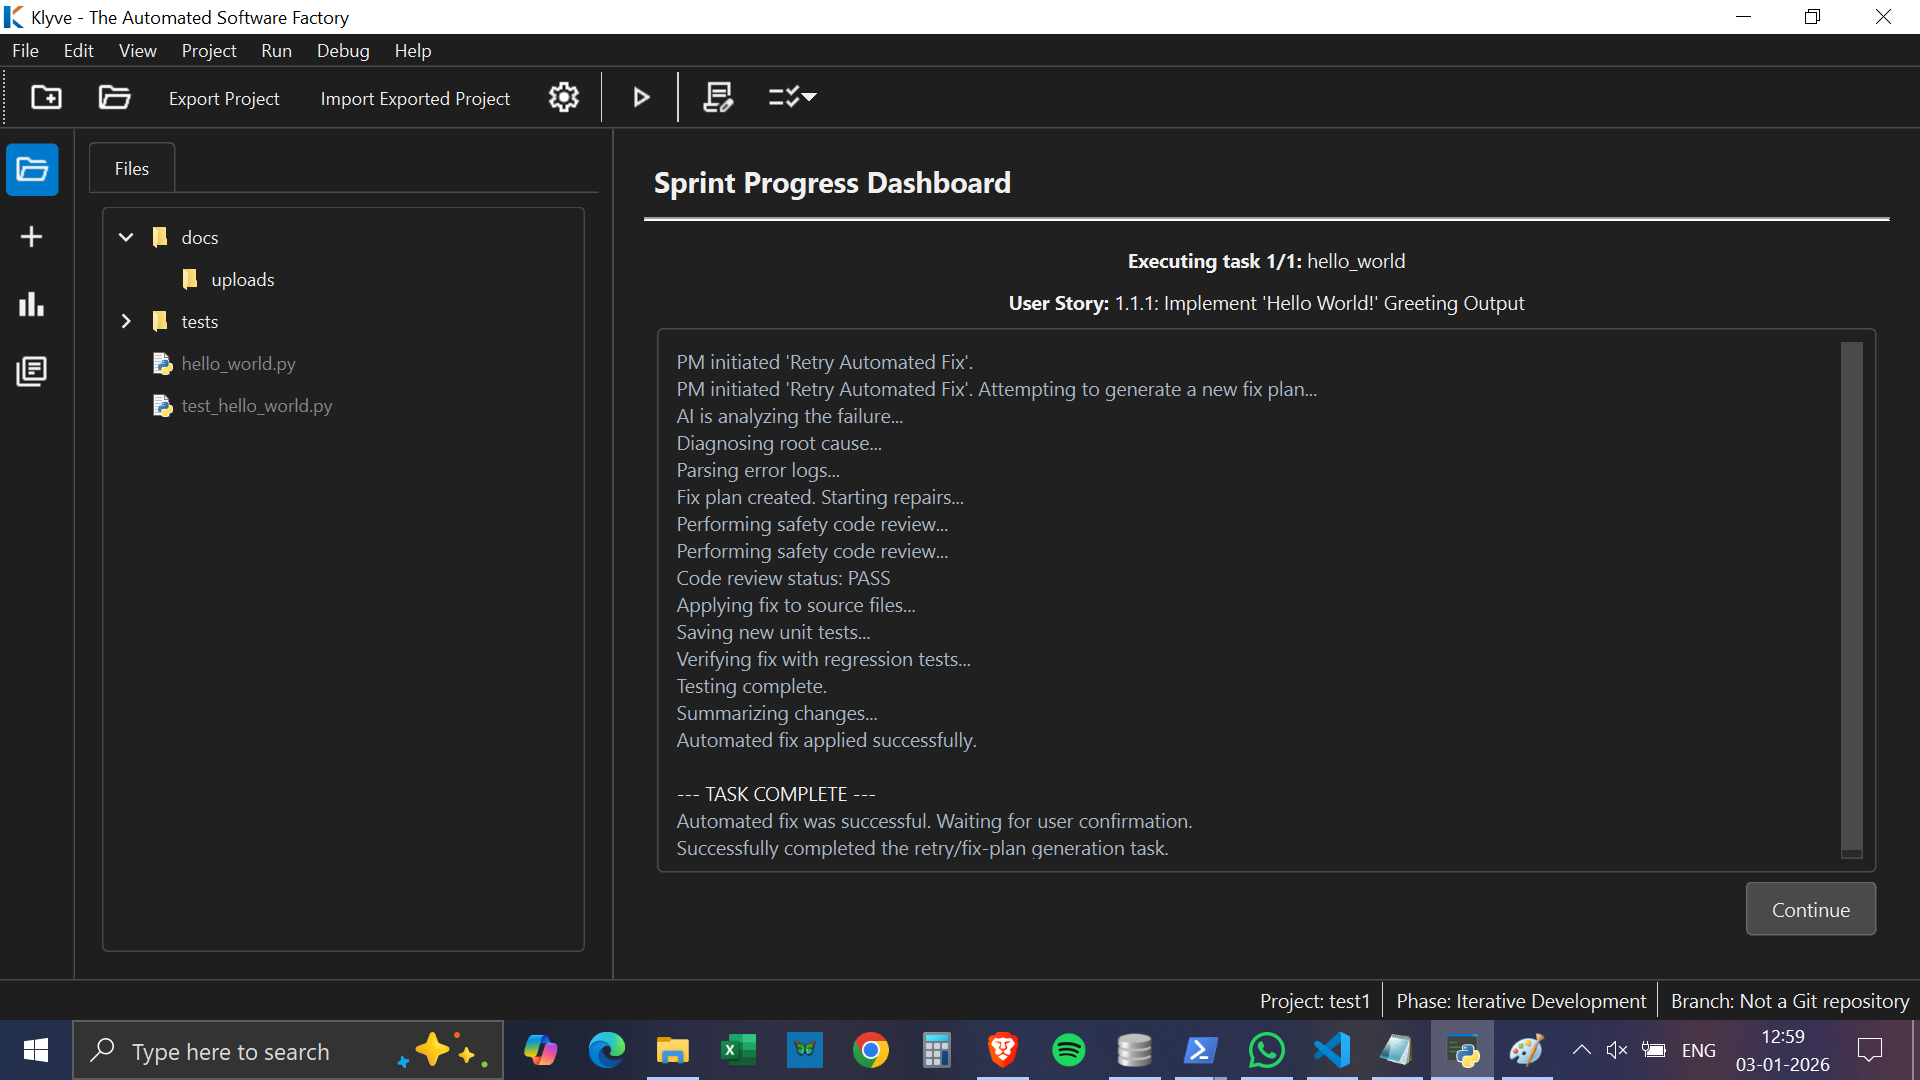Image resolution: width=1920 pixels, height=1080 pixels.
Task: Open the bar chart reports sidebar icon
Action: click(x=32, y=304)
